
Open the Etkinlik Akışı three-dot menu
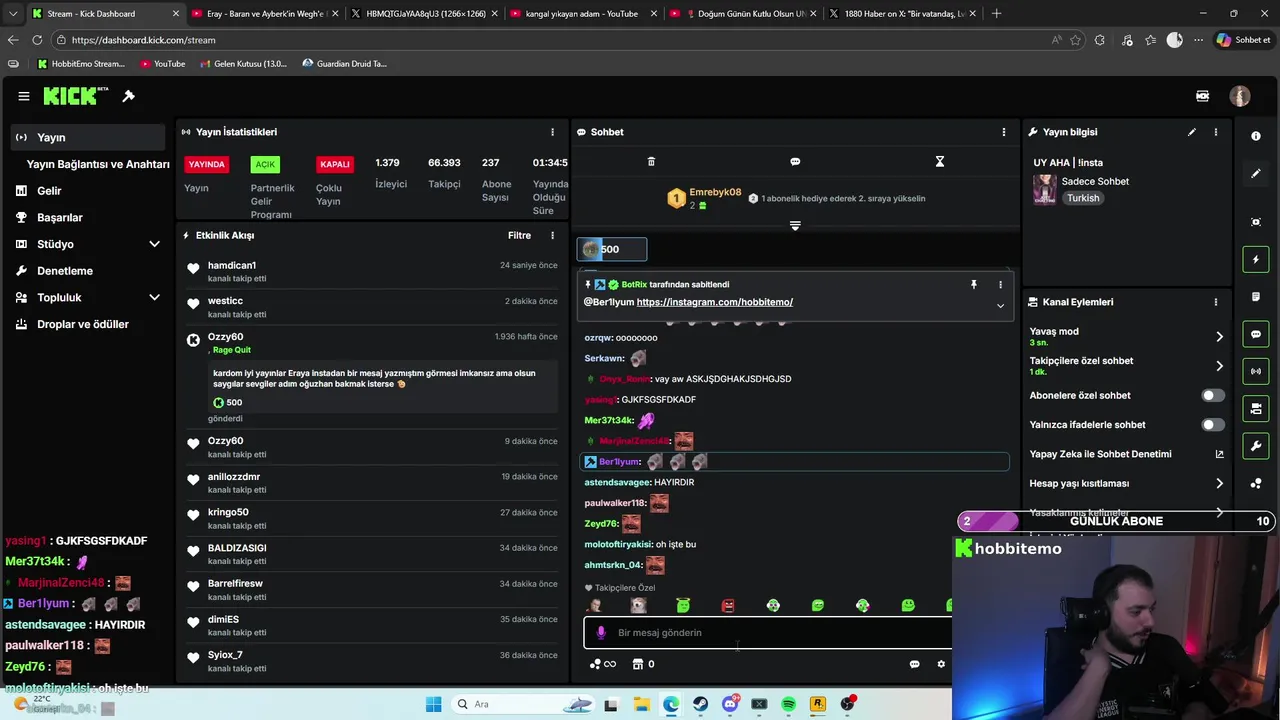click(x=552, y=235)
